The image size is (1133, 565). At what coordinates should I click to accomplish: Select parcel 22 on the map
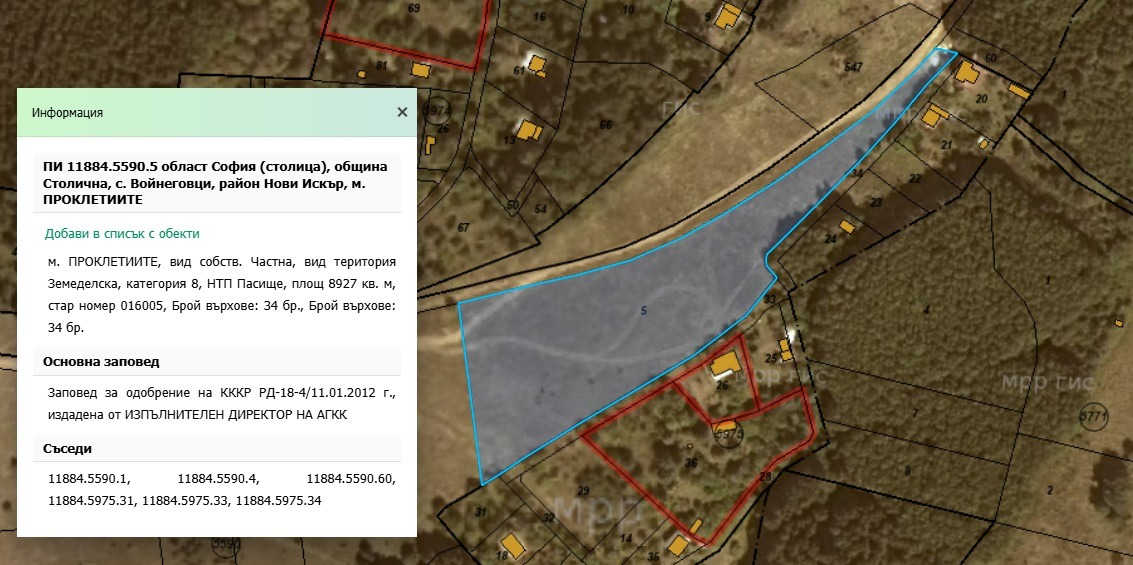[913, 179]
